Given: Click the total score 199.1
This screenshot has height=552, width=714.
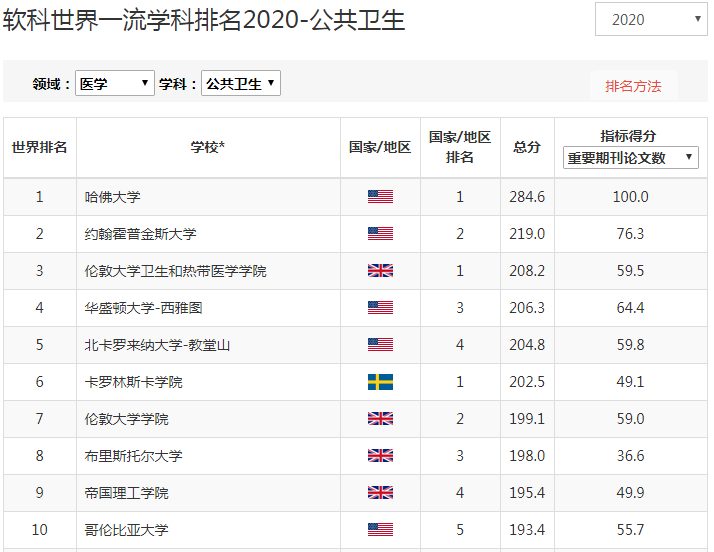Looking at the screenshot, I should tap(527, 419).
